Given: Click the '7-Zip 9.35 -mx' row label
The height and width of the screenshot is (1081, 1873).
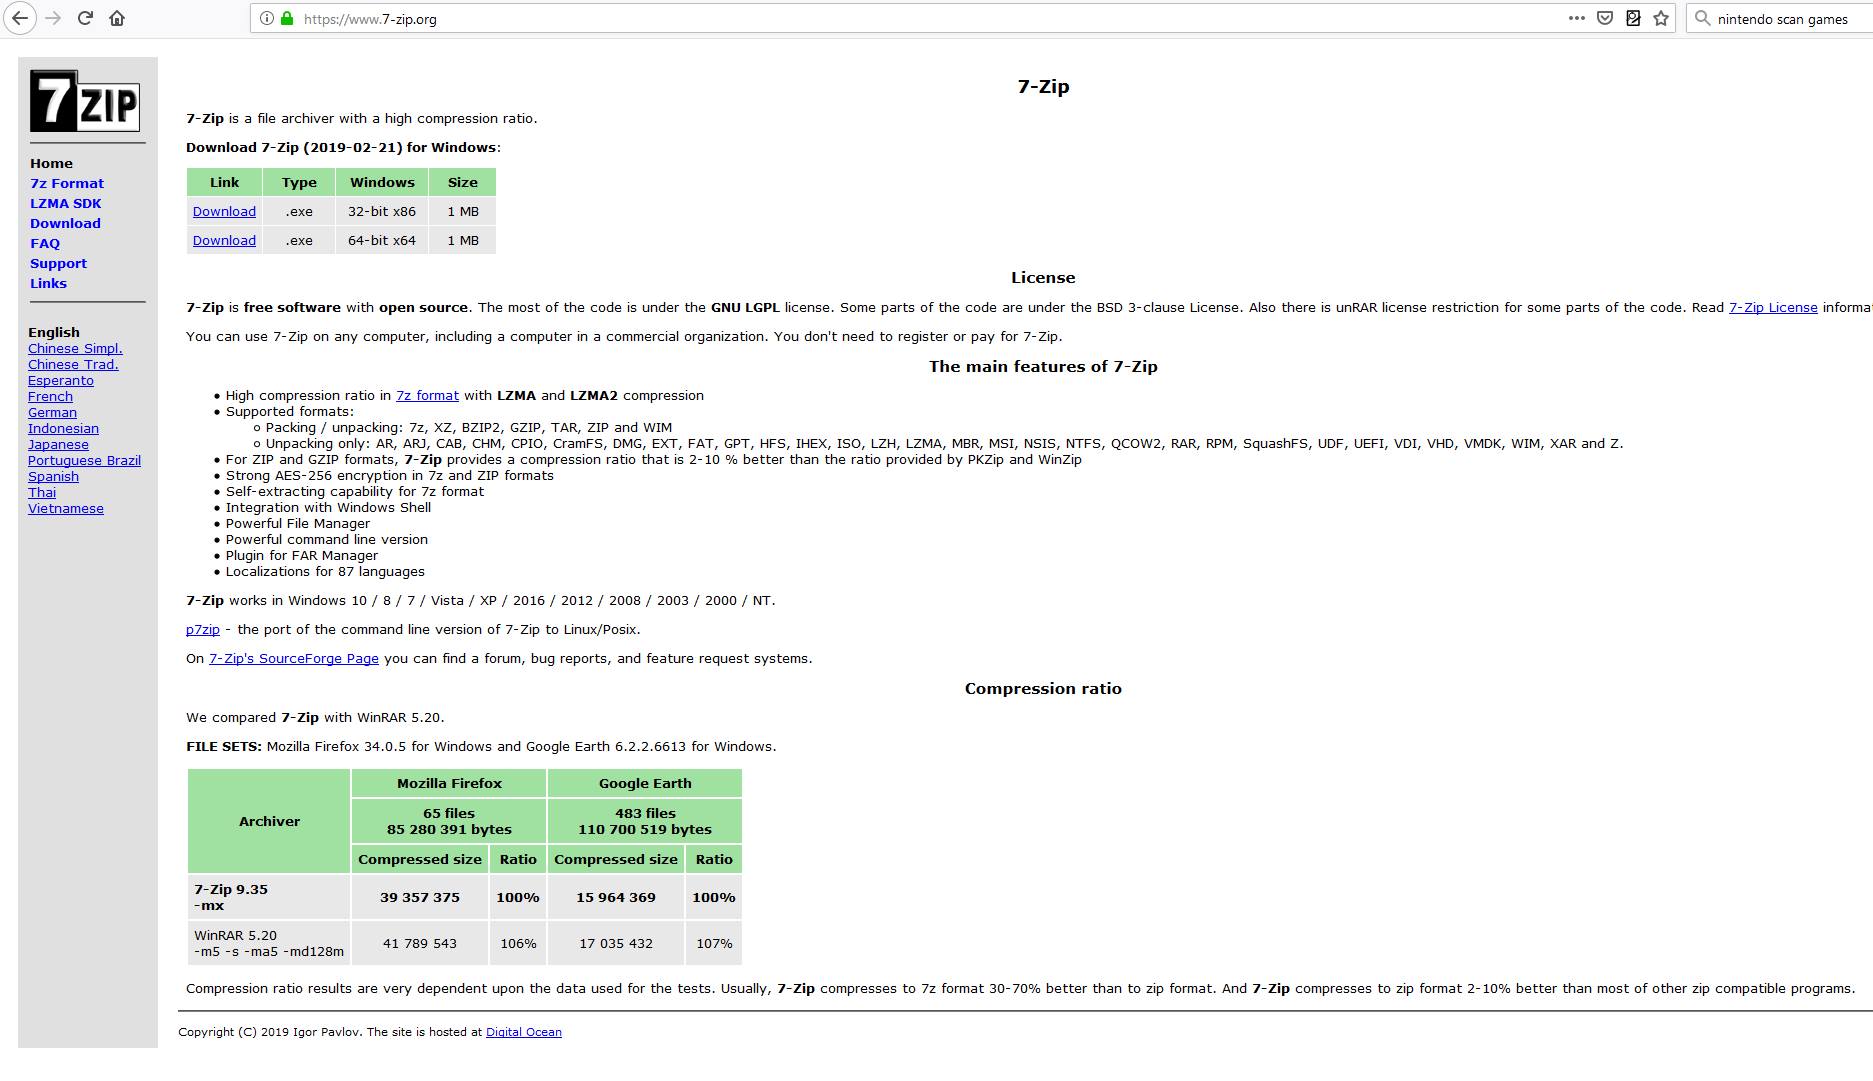Looking at the screenshot, I should tap(269, 897).
